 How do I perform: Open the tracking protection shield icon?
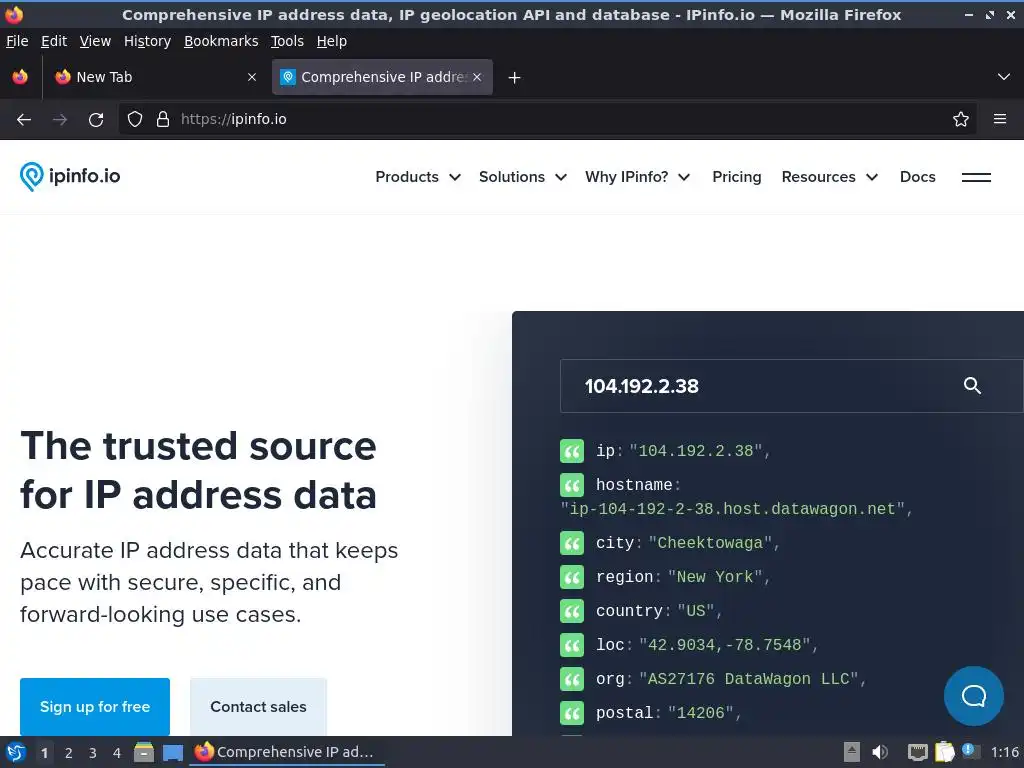[x=135, y=120]
